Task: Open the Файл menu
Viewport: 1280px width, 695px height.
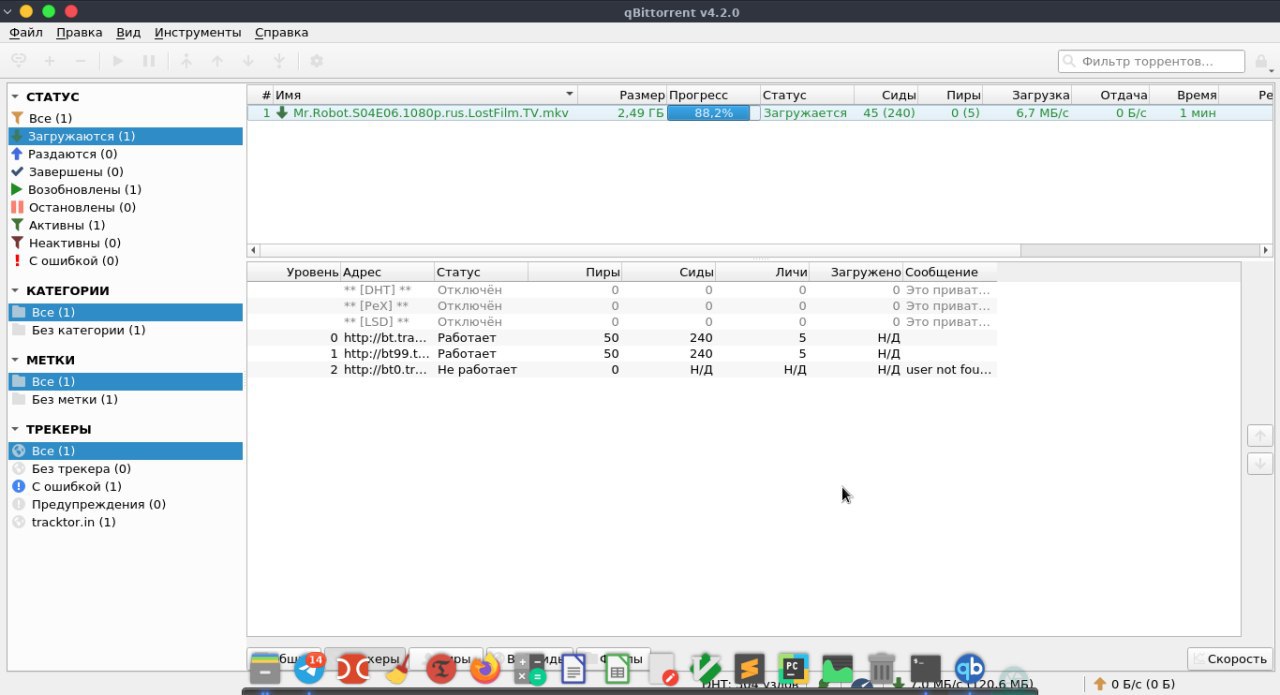Action: point(25,32)
